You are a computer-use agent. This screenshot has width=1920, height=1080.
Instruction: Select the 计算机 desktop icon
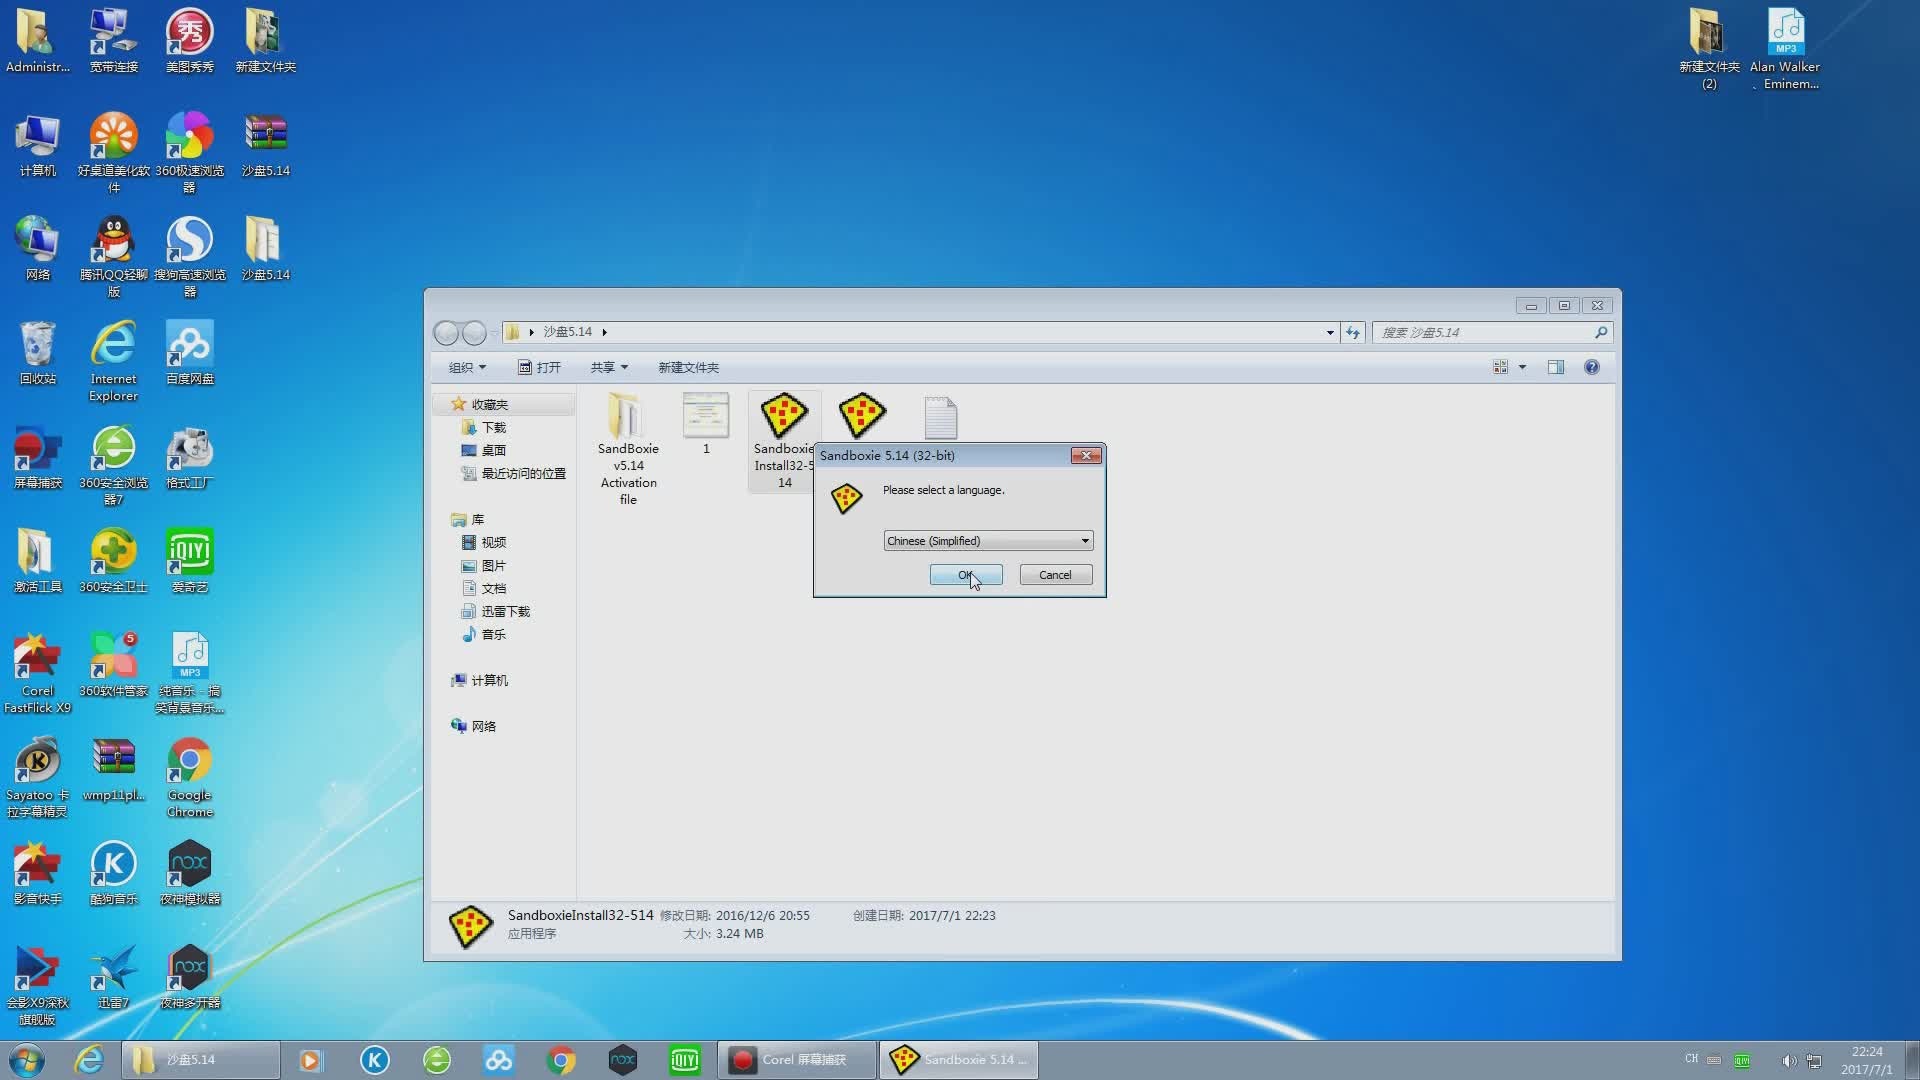[x=38, y=146]
